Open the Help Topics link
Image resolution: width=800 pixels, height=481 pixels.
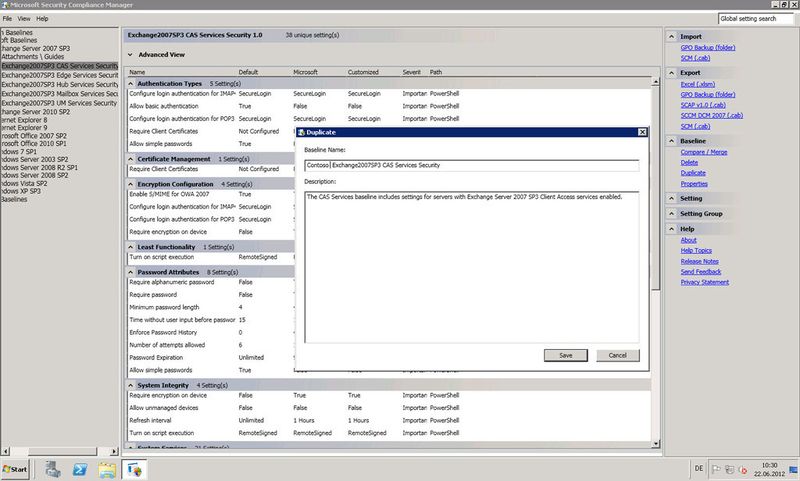click(696, 250)
